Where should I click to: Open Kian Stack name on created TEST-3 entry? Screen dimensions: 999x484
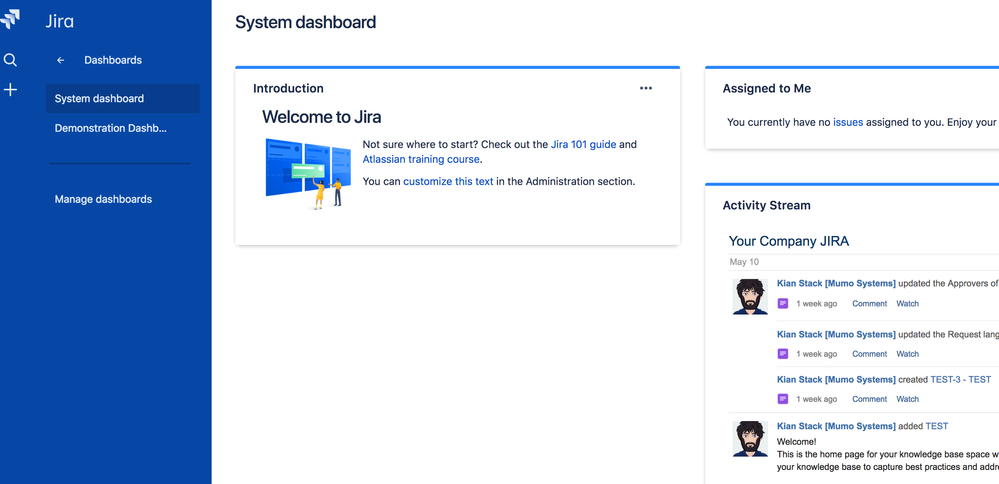[x=837, y=380]
